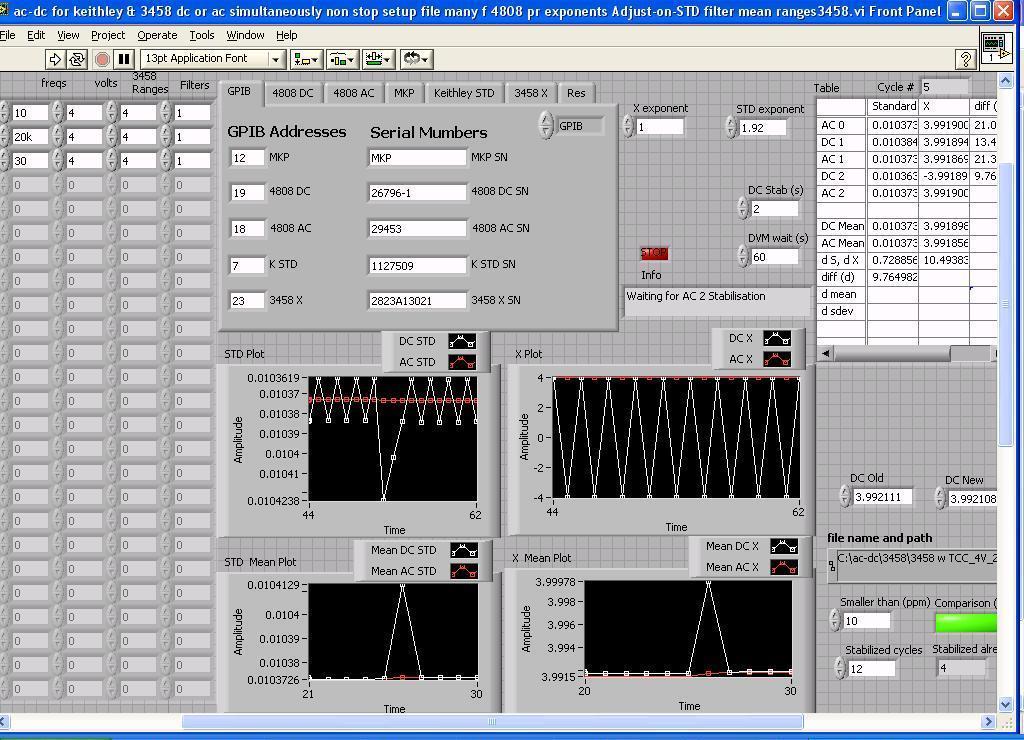This screenshot has width=1024, height=740.
Task: Select the GPIB tab
Action: pos(239,91)
